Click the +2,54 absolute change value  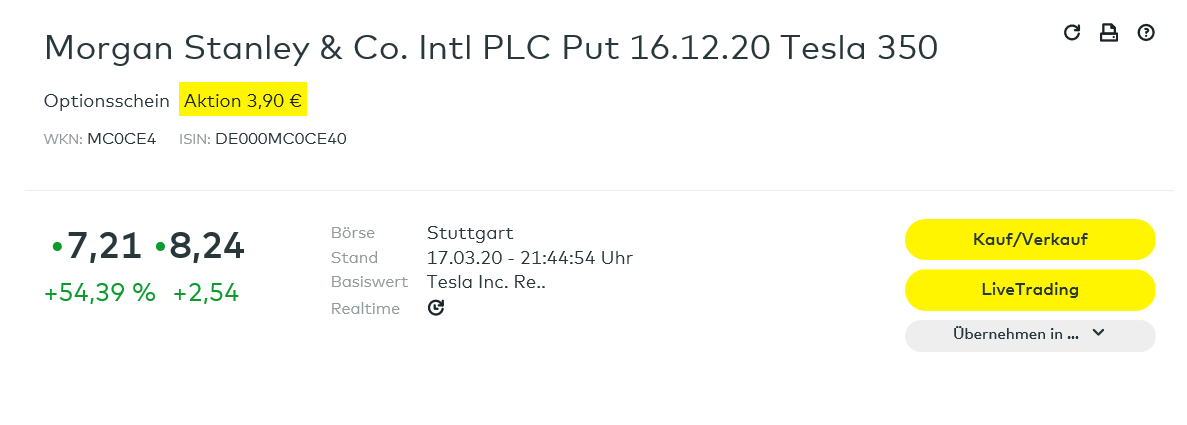pyautogui.click(x=206, y=293)
